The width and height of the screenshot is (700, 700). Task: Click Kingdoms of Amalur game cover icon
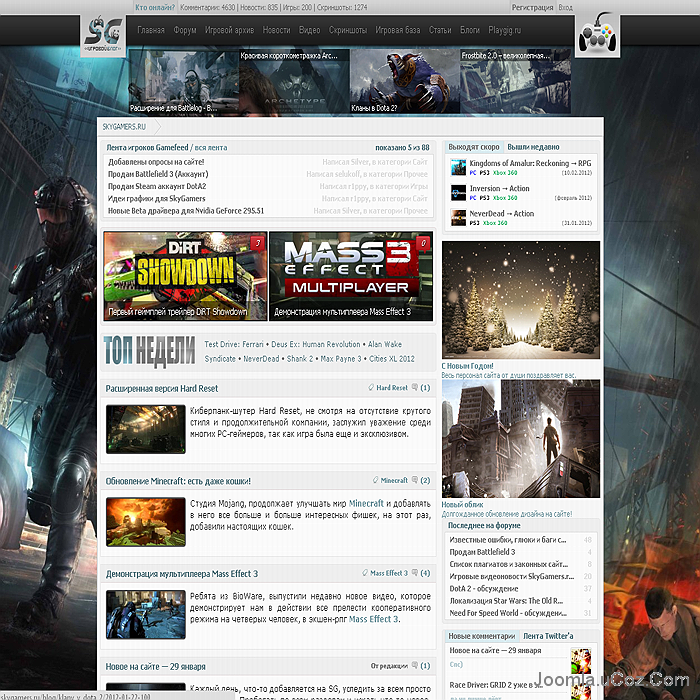tap(458, 167)
